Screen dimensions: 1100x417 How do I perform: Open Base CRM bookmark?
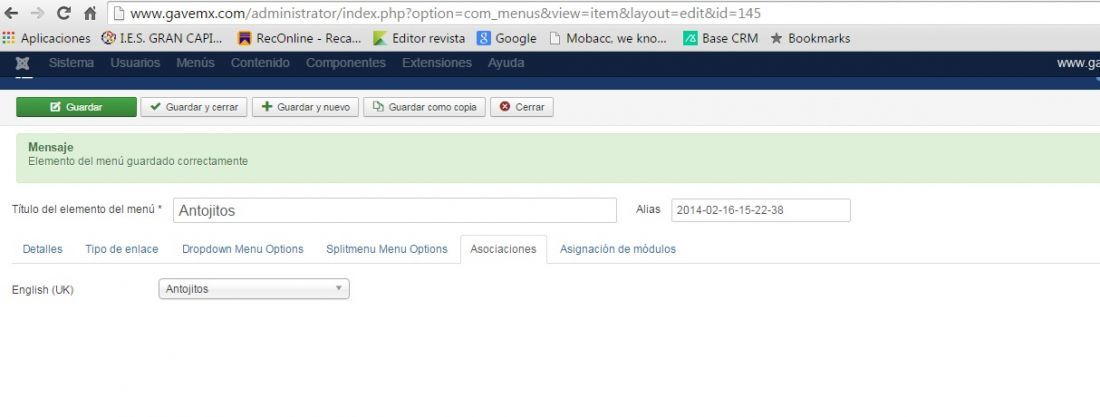click(x=720, y=39)
